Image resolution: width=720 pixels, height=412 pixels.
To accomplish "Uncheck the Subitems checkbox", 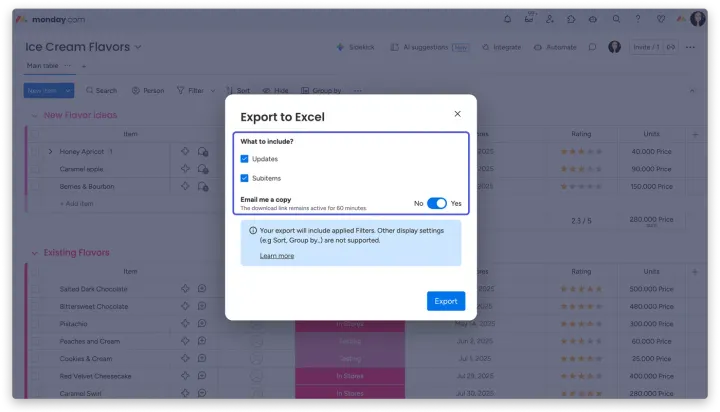I will (x=244, y=178).
